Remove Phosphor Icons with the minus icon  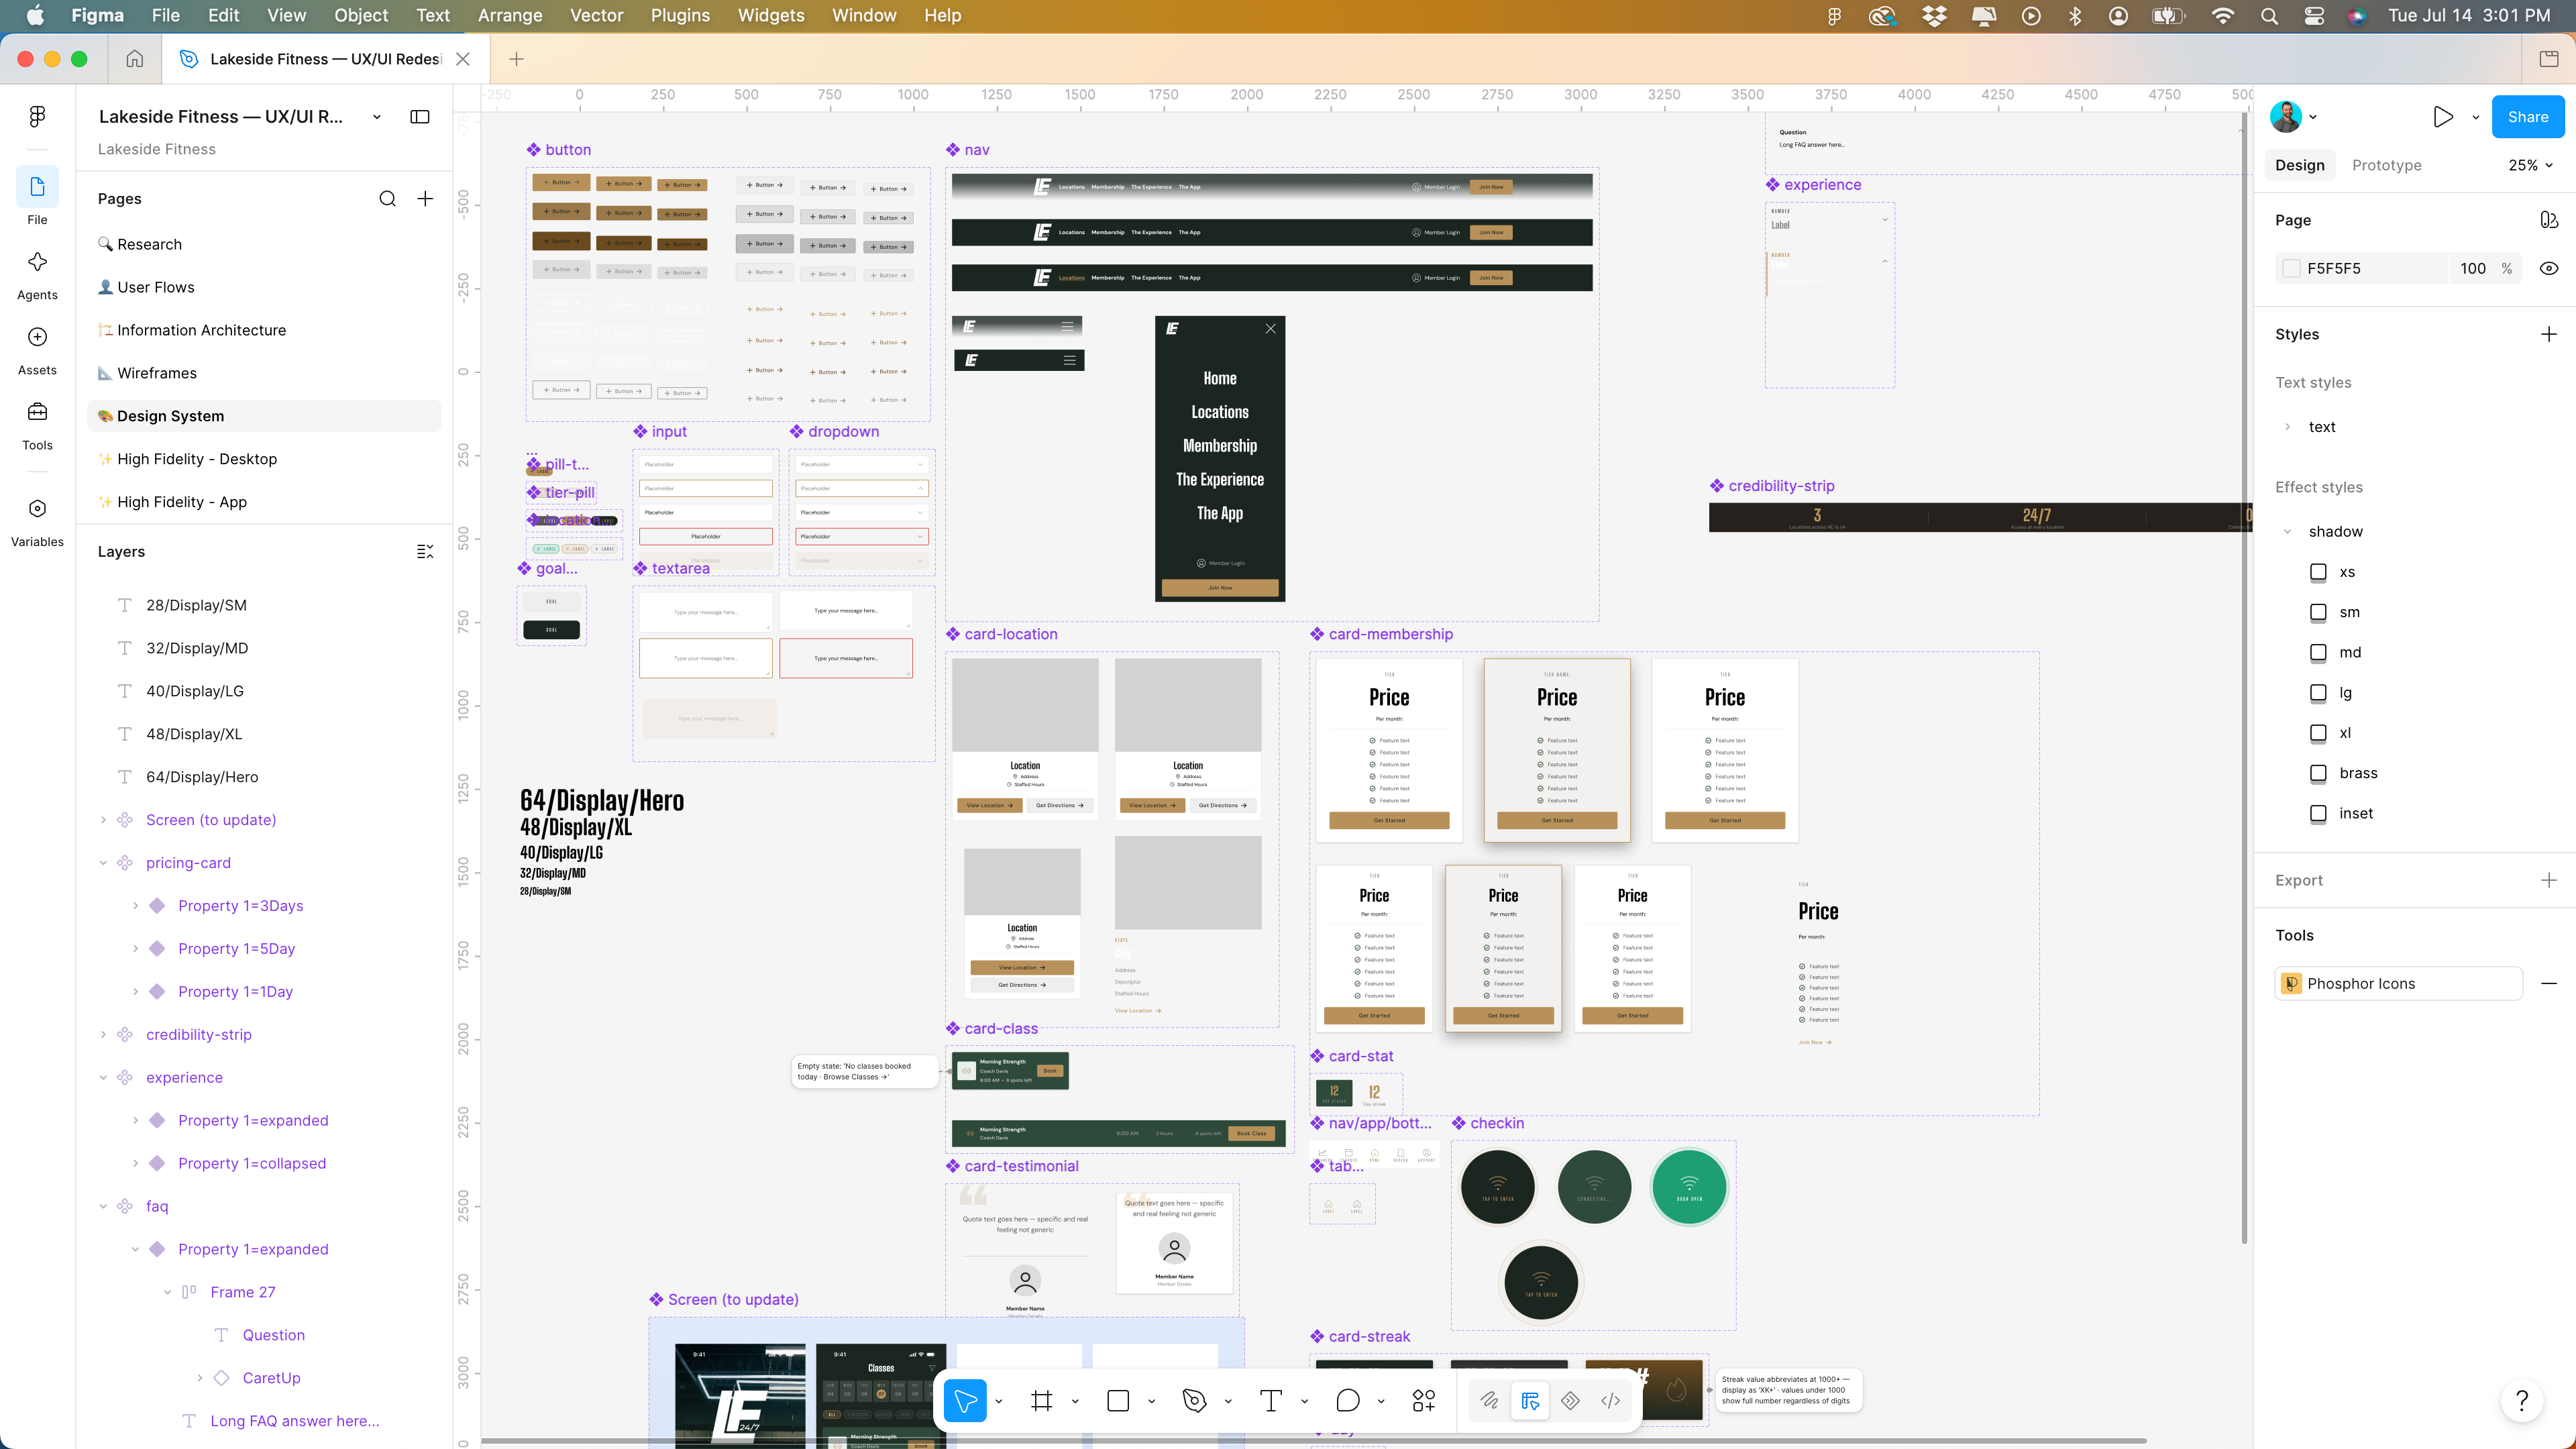2548,984
